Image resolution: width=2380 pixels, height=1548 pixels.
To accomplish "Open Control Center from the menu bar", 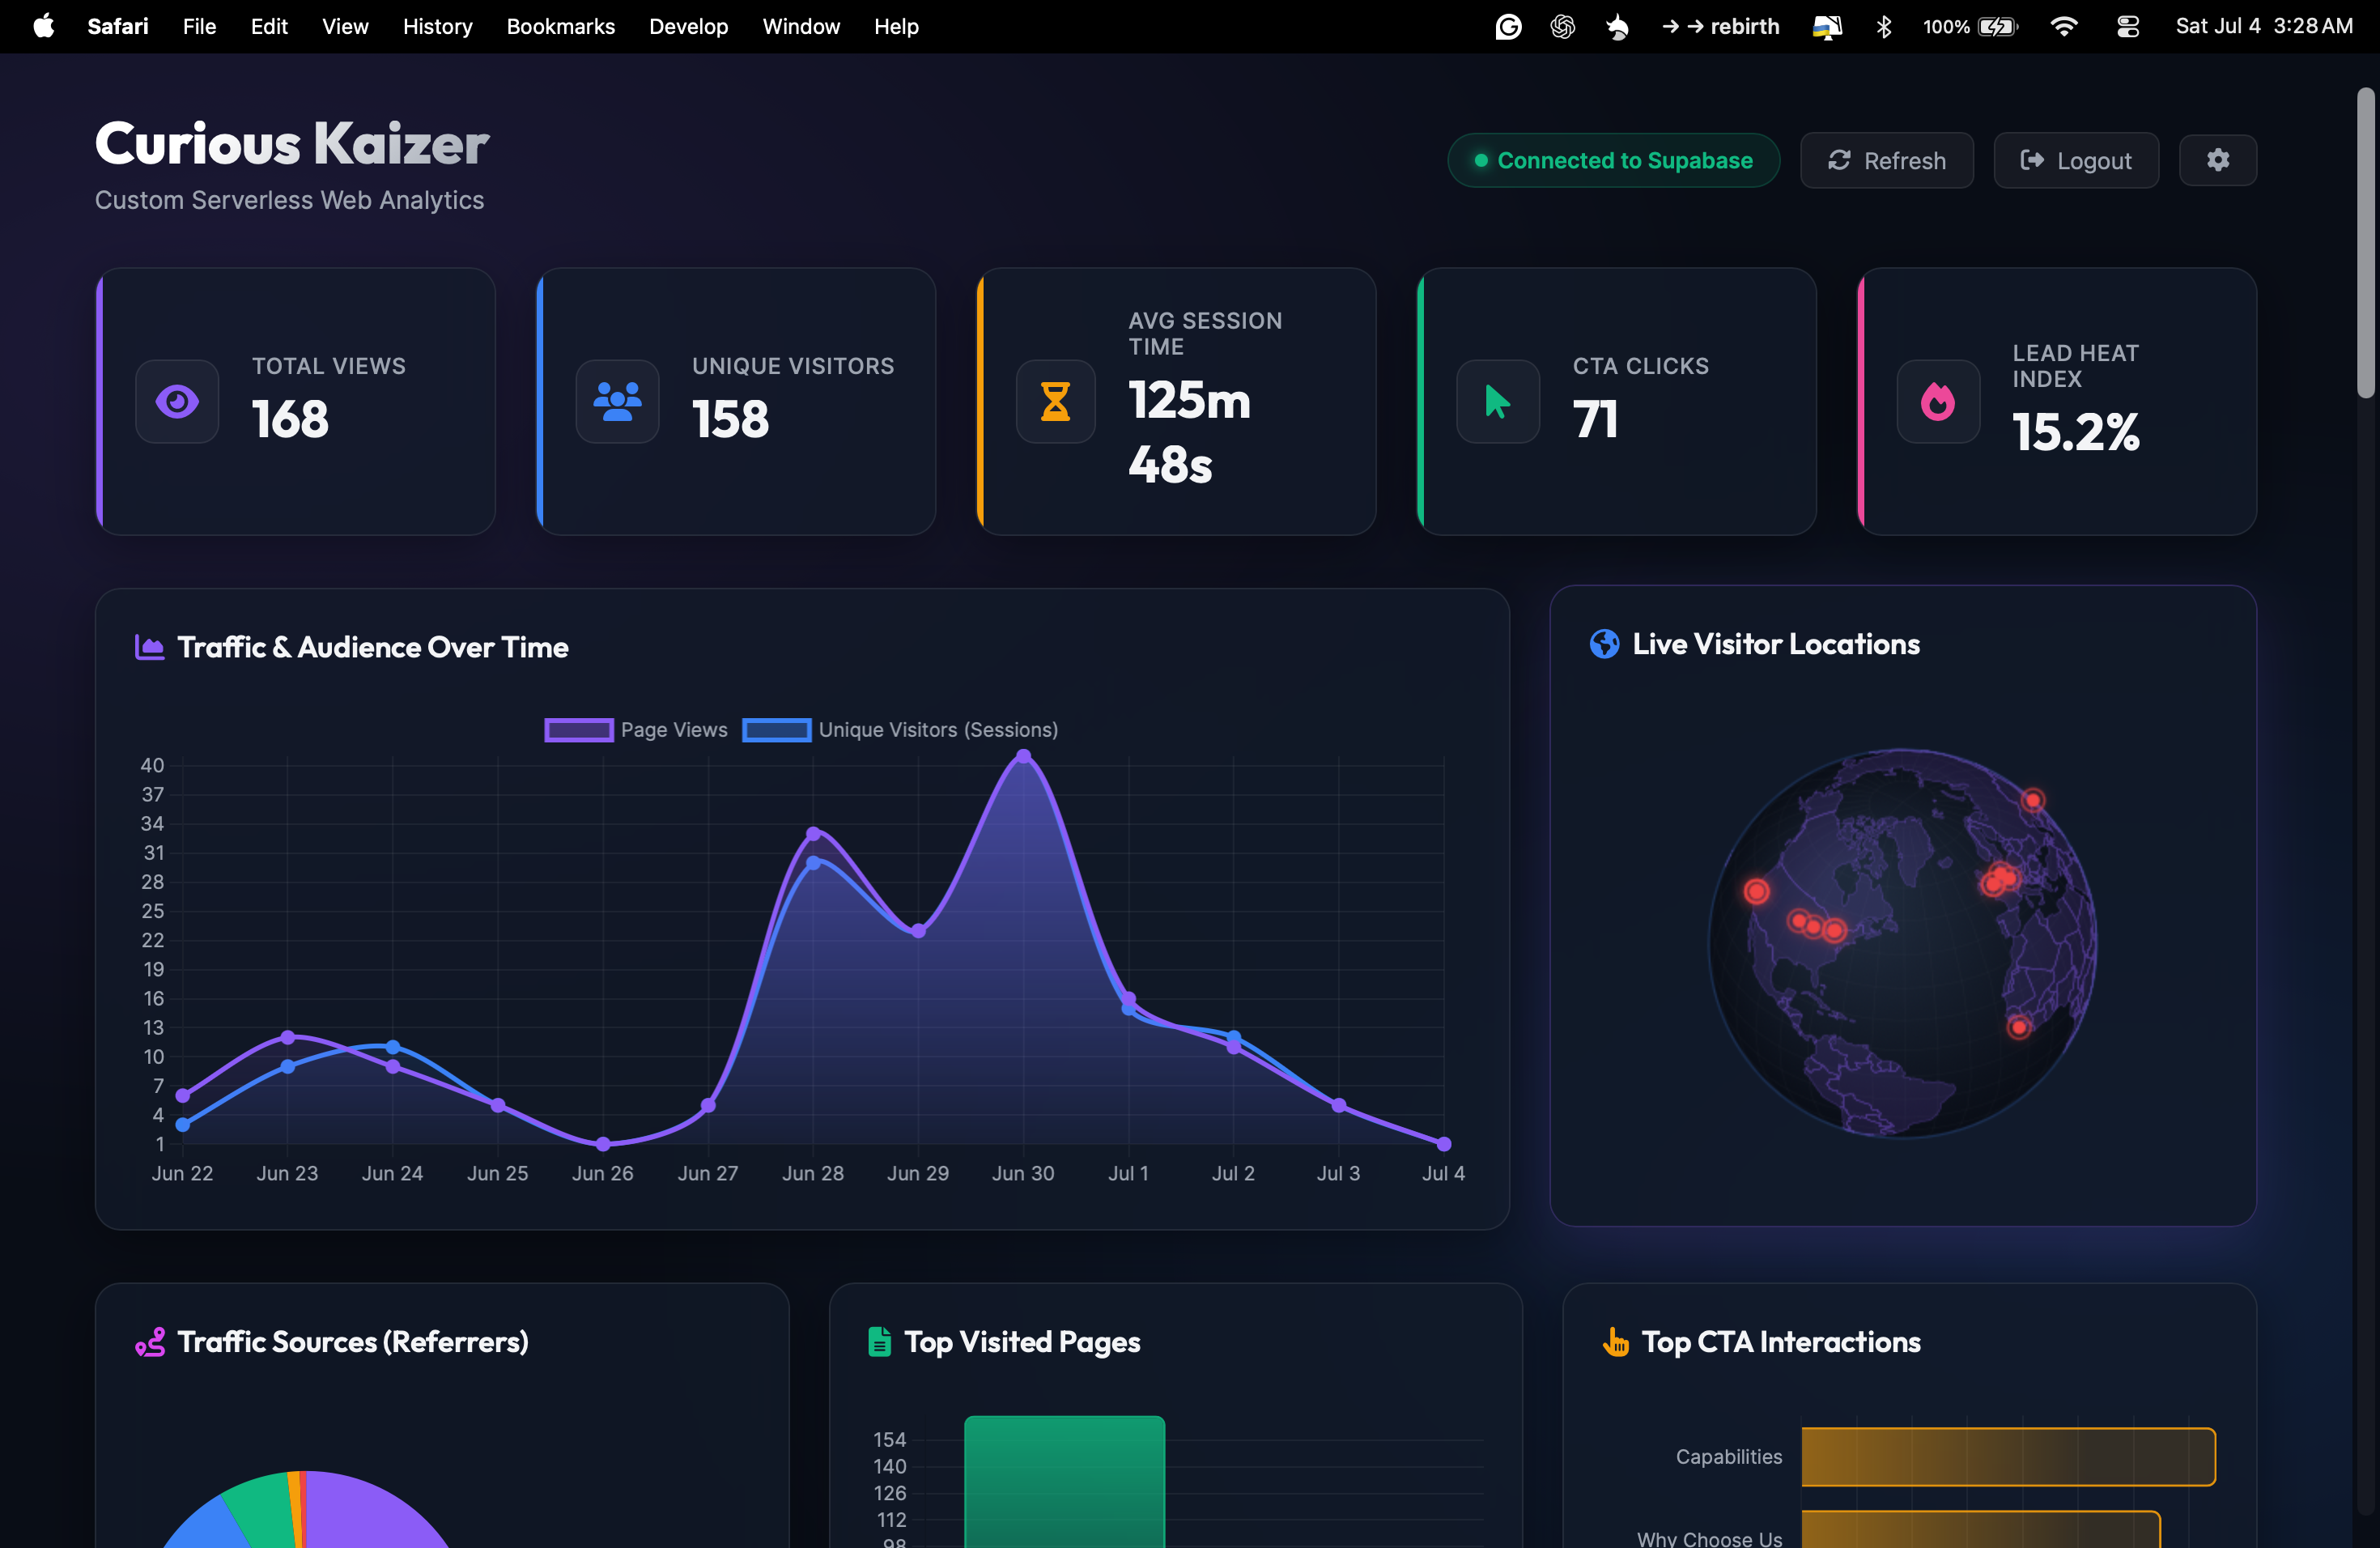I will 2128,26.
